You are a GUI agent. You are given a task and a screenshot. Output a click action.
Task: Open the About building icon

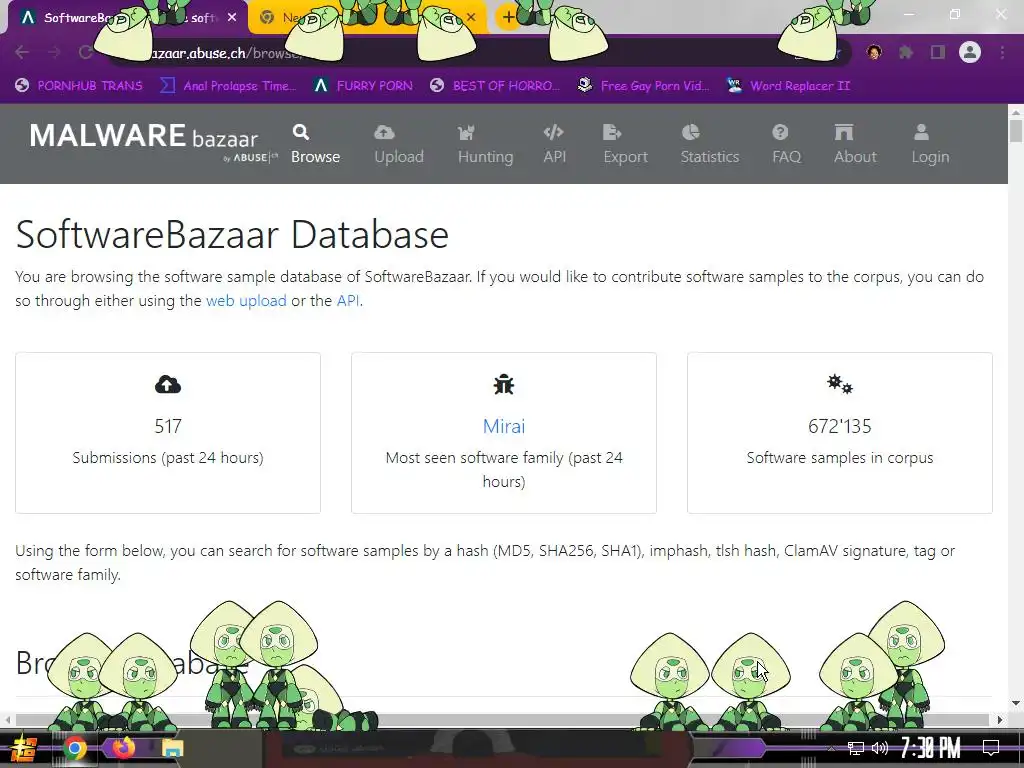[x=844, y=133]
